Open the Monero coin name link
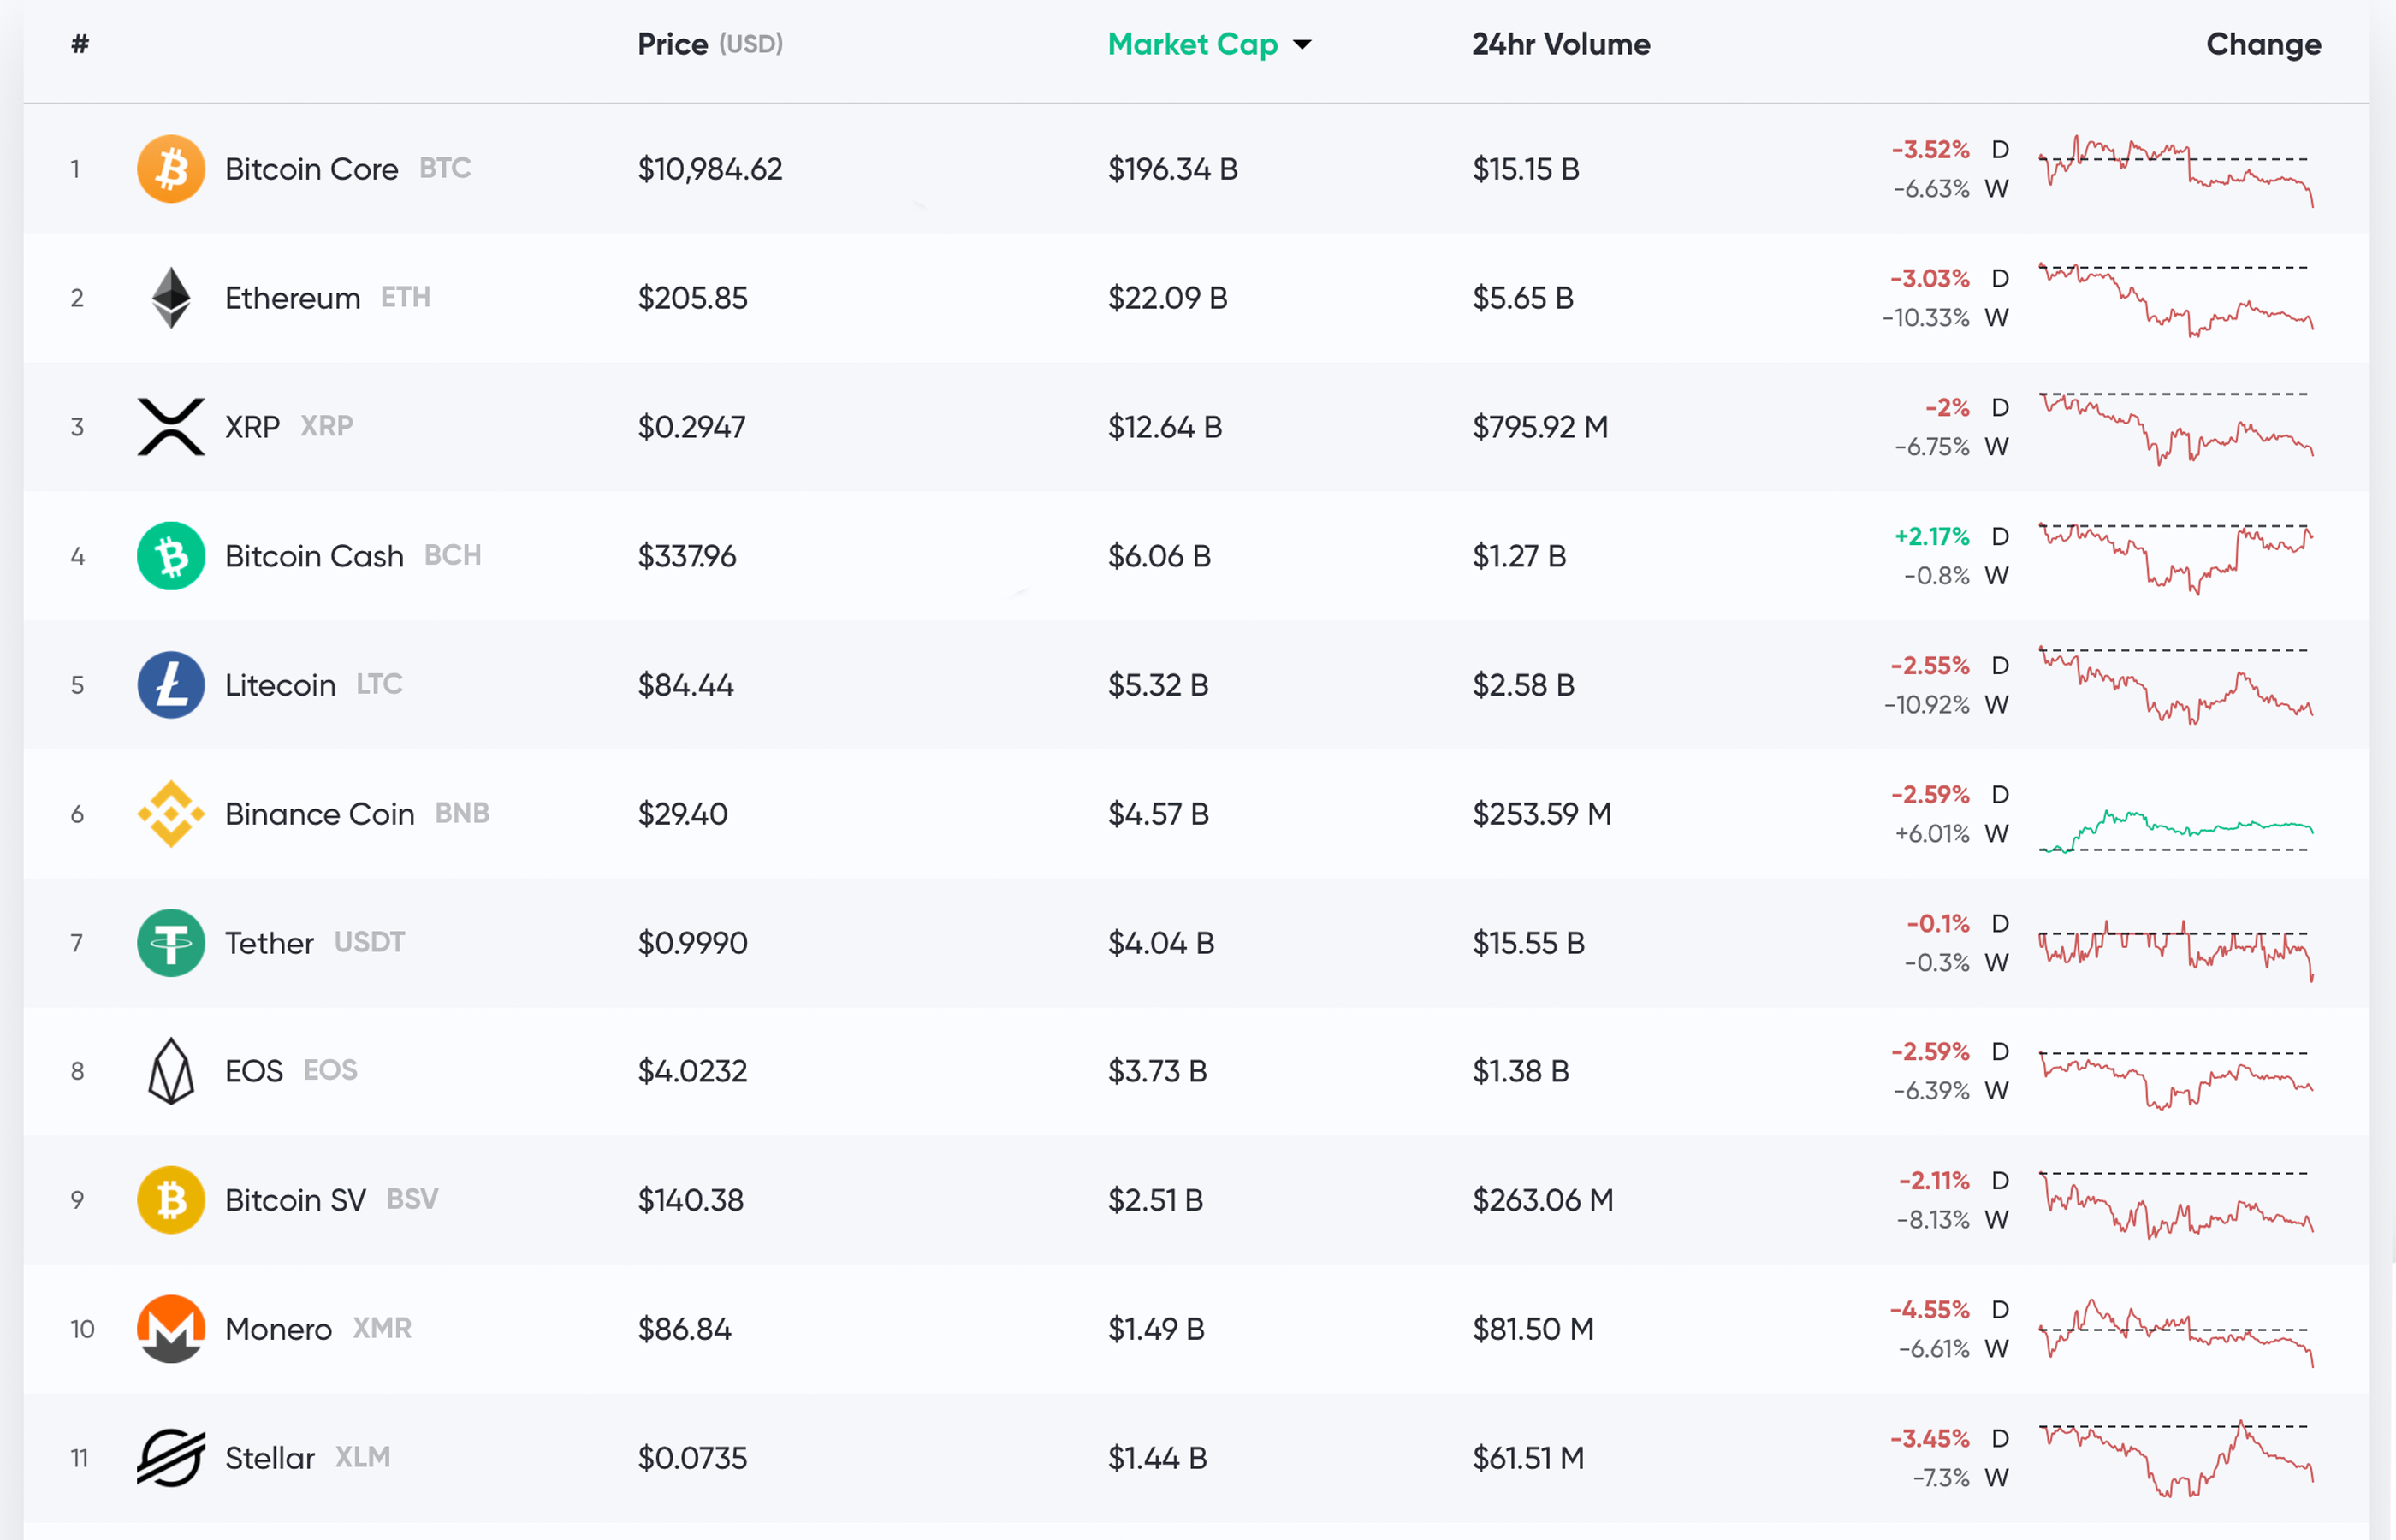The height and width of the screenshot is (1540, 2396). click(x=278, y=1329)
